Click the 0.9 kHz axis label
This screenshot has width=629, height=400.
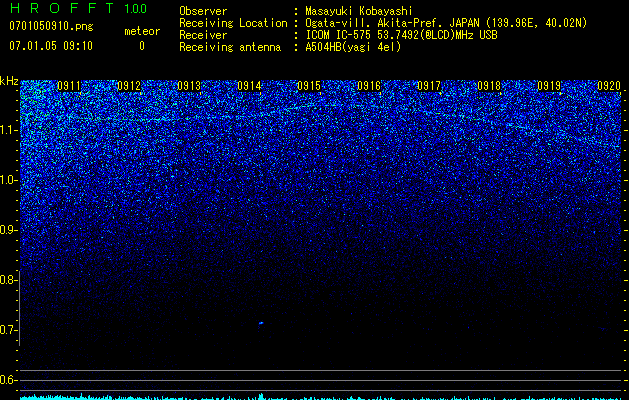(8, 230)
